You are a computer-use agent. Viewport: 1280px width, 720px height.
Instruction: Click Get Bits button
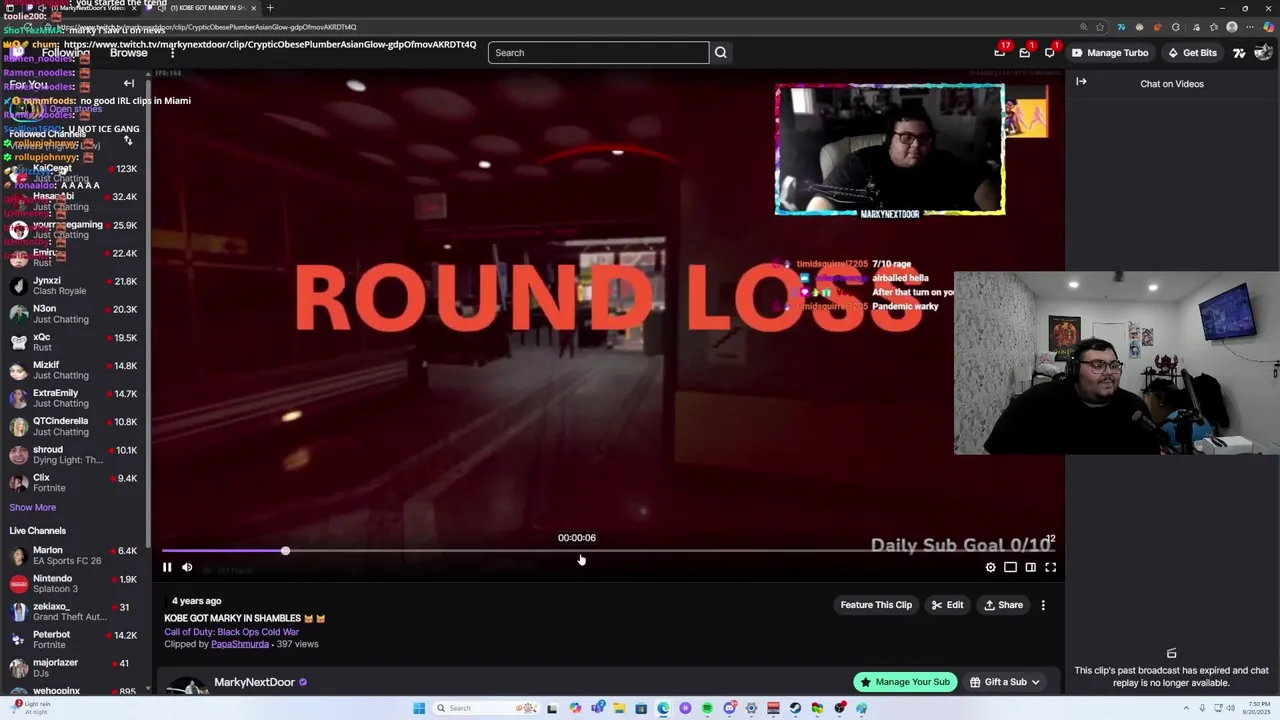(x=1192, y=53)
